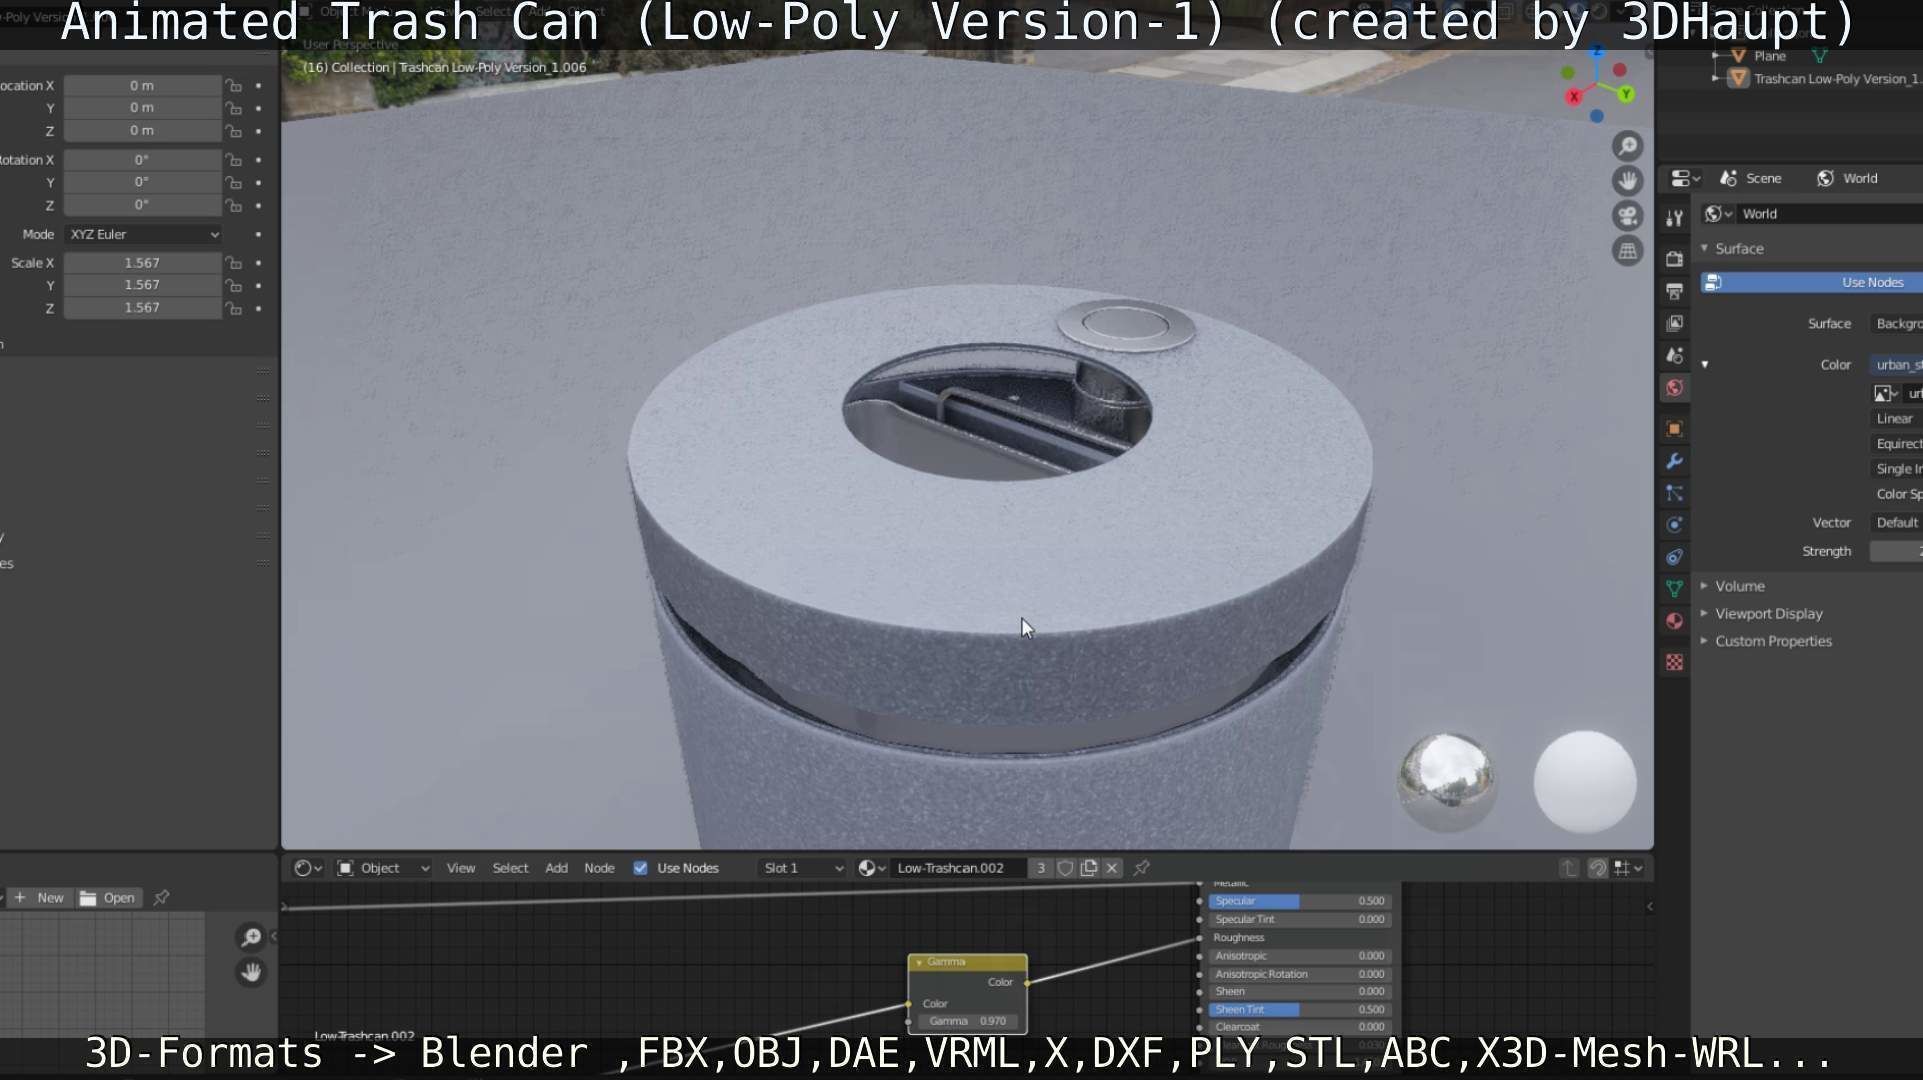Pin the node tree with the pin icon
This screenshot has height=1080, width=1923.
click(x=1142, y=868)
